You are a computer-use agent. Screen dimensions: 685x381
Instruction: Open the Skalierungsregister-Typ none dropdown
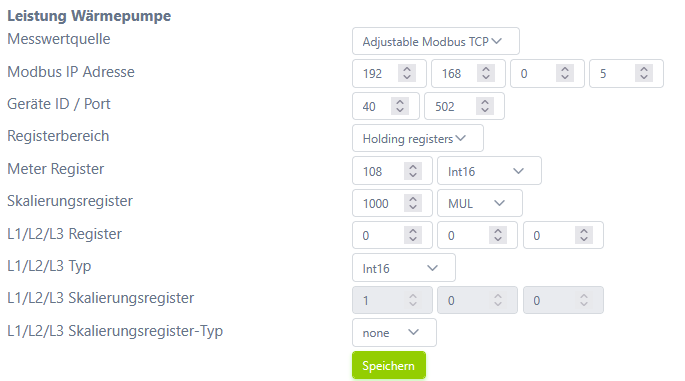394,333
